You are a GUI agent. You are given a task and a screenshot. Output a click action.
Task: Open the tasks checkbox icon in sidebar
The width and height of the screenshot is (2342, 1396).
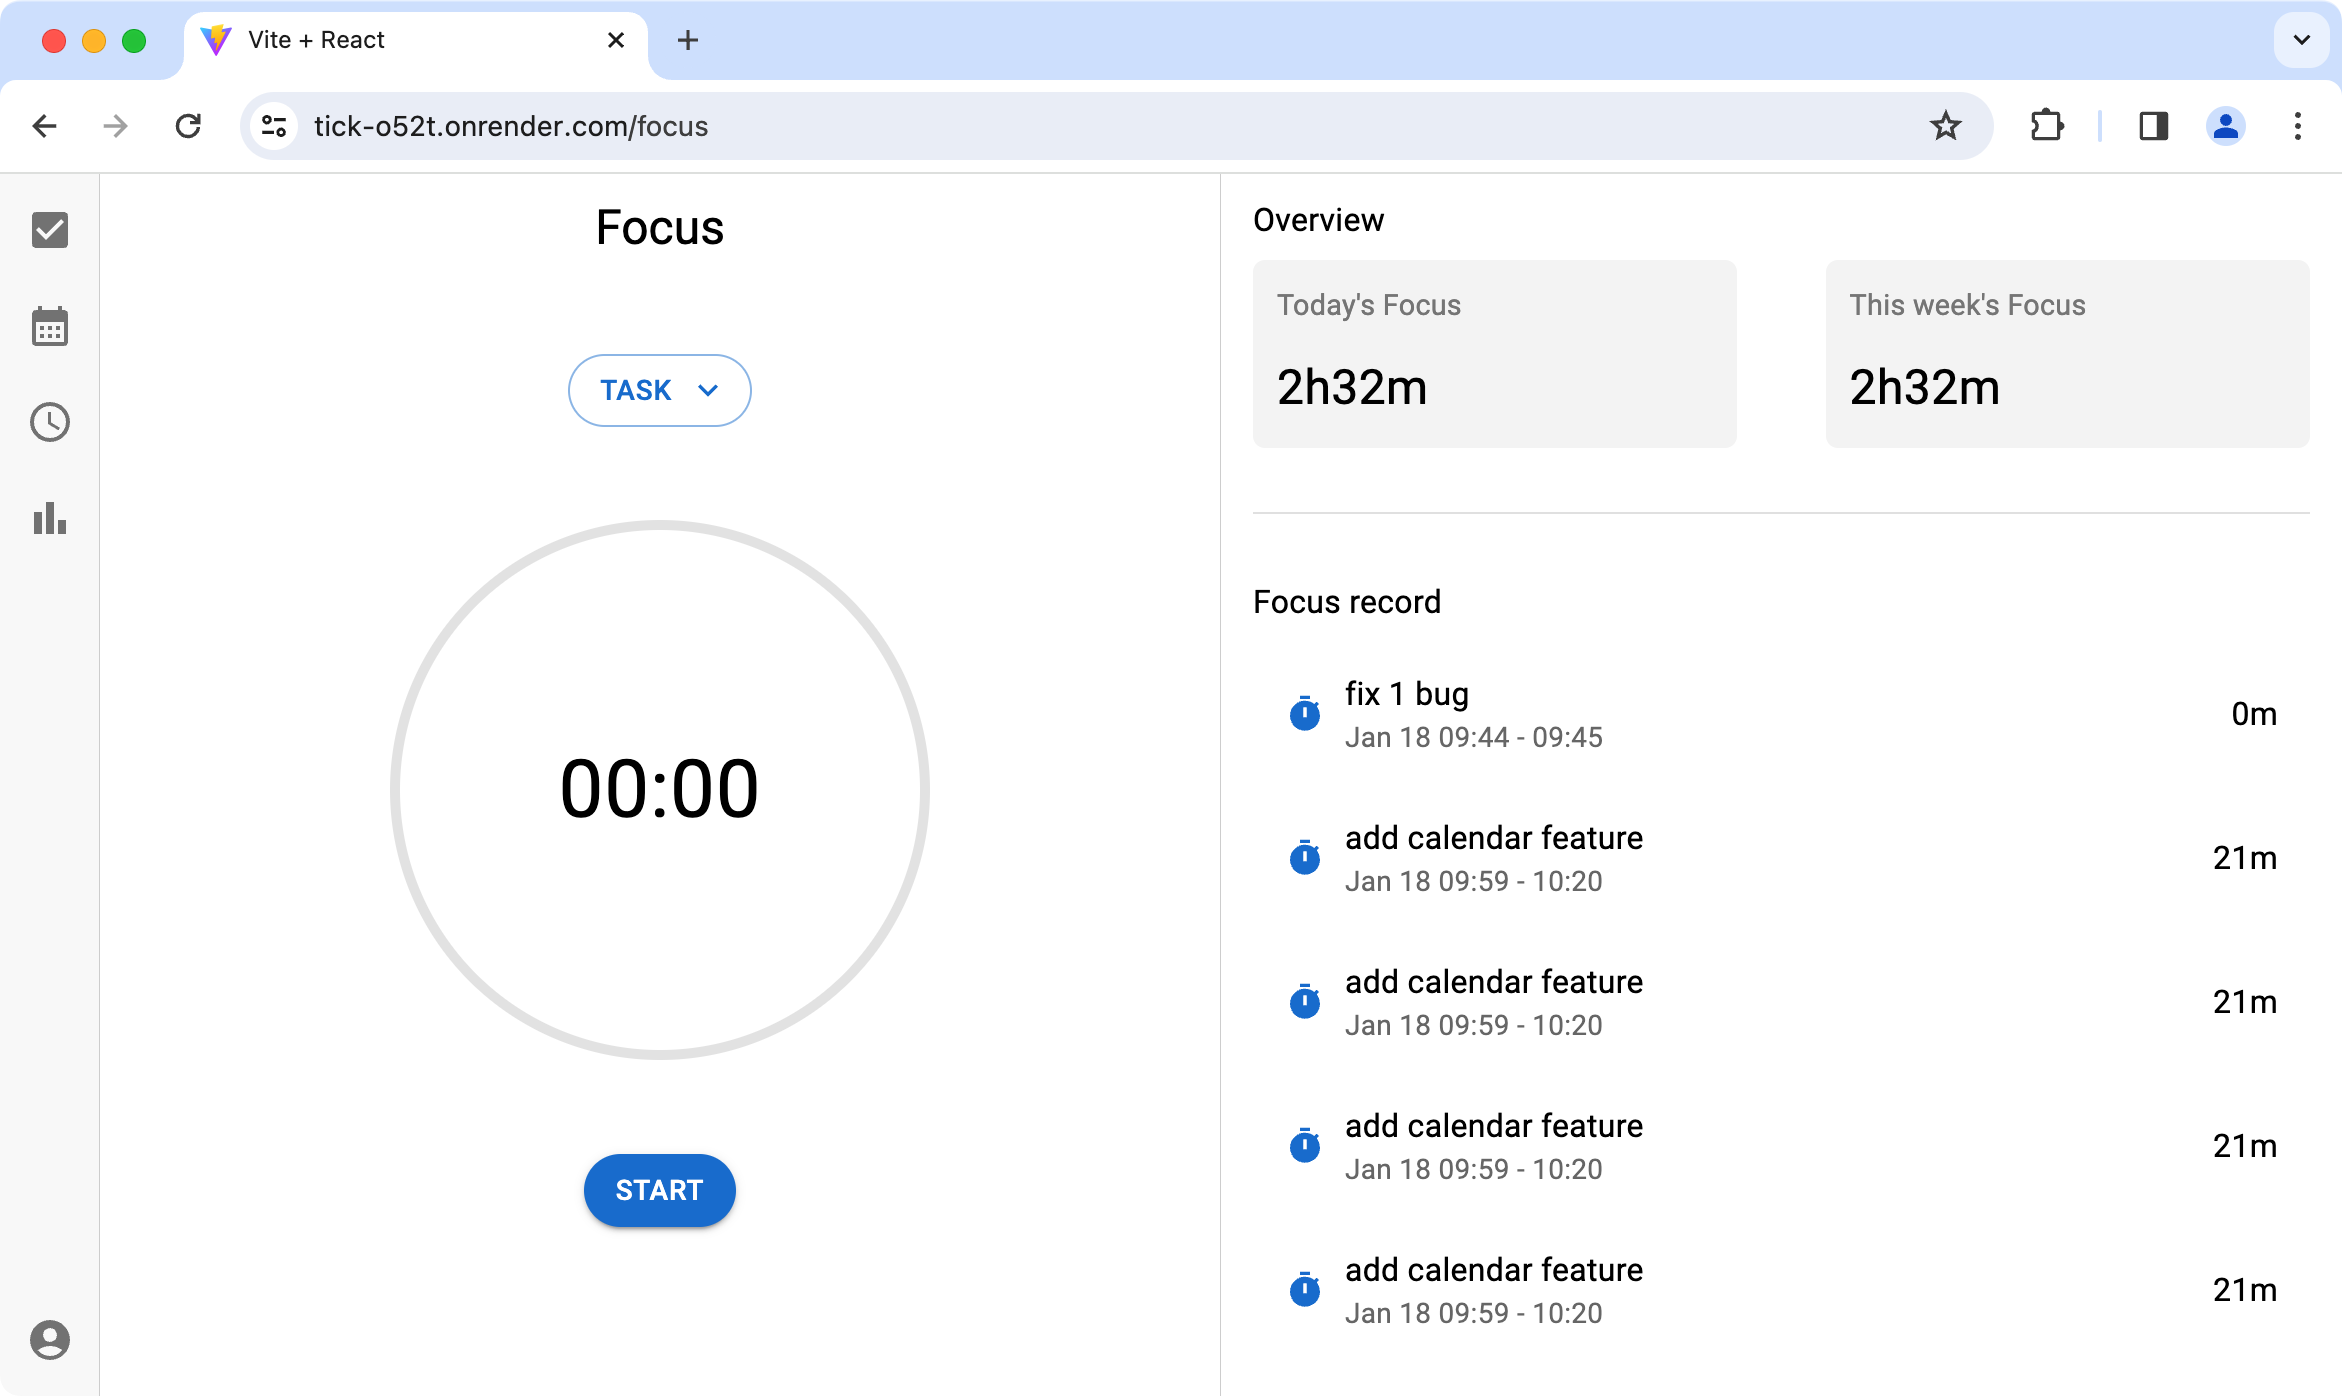pyautogui.click(x=49, y=230)
